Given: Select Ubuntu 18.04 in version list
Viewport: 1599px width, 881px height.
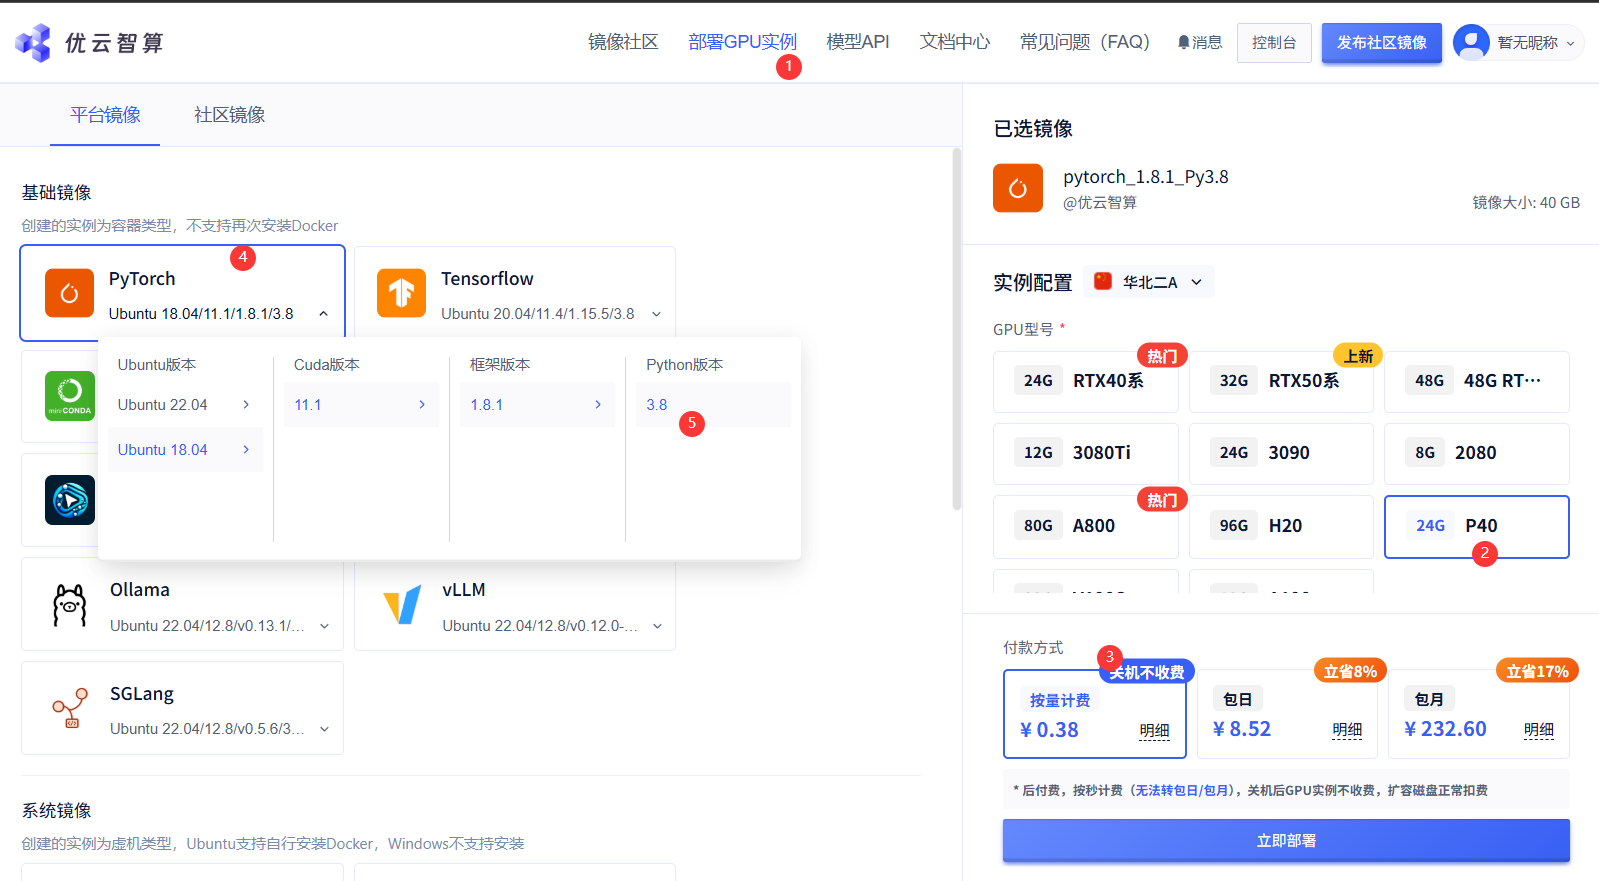Looking at the screenshot, I should (x=185, y=450).
